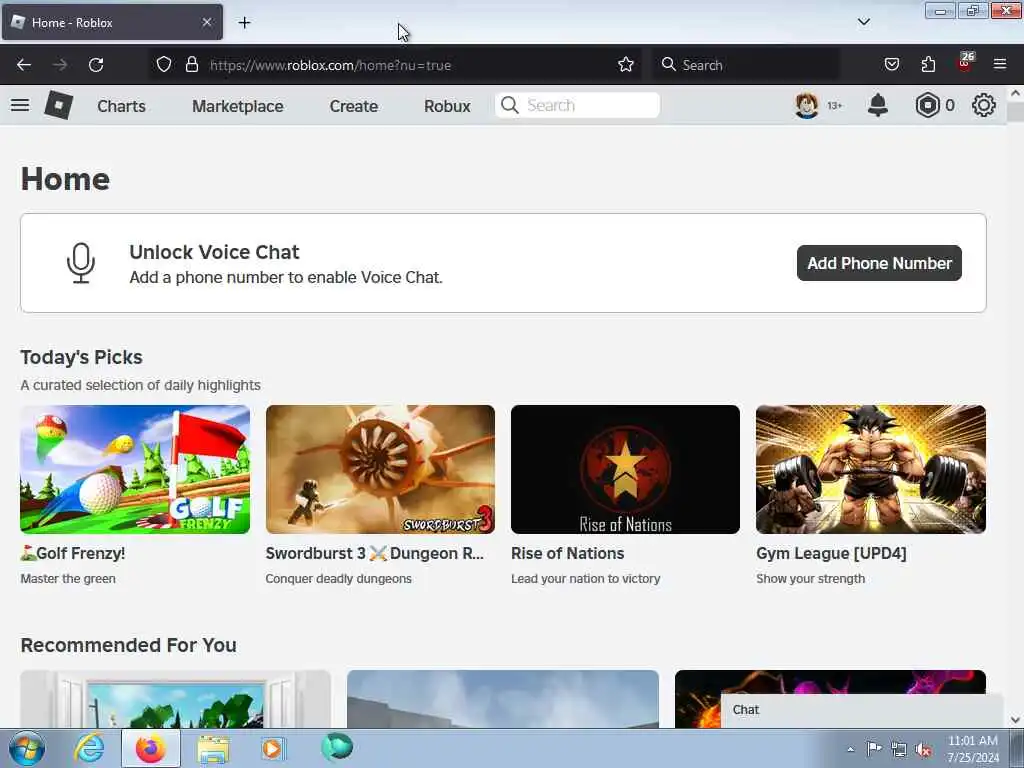Image resolution: width=1024 pixels, height=768 pixels.
Task: Click Show desktop at taskbar end
Action: pos(1017,749)
